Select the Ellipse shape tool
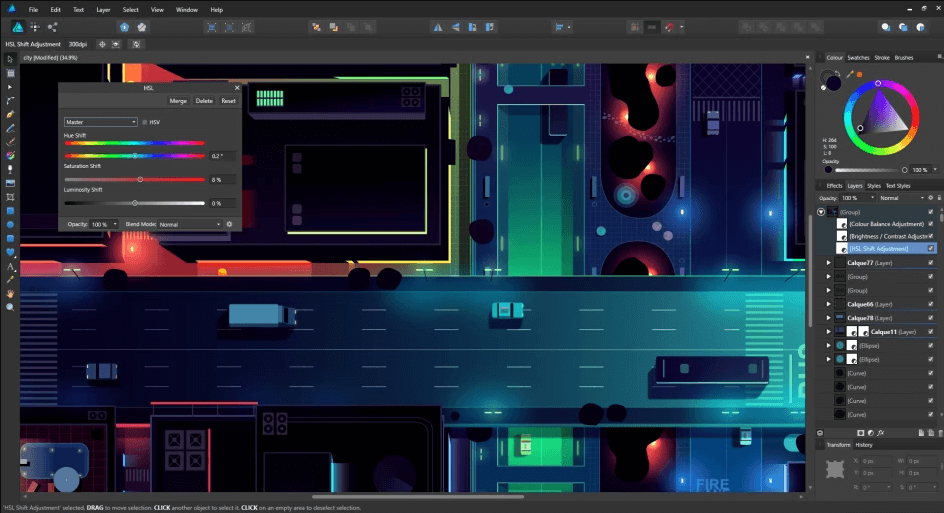944x513 pixels. tap(10, 225)
